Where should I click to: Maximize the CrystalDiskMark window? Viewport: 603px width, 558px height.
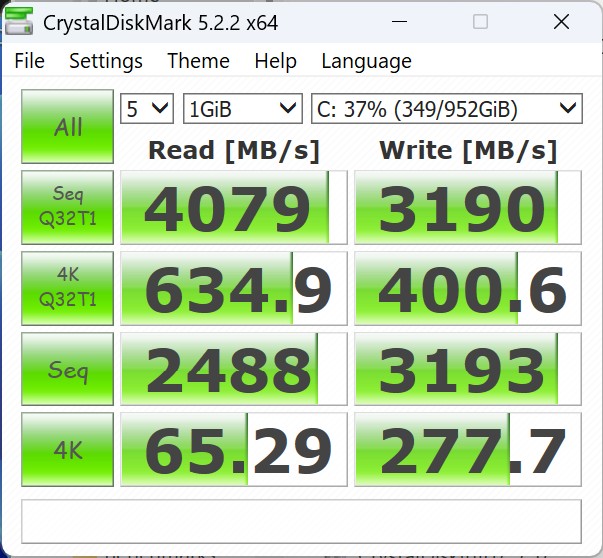coord(480,22)
